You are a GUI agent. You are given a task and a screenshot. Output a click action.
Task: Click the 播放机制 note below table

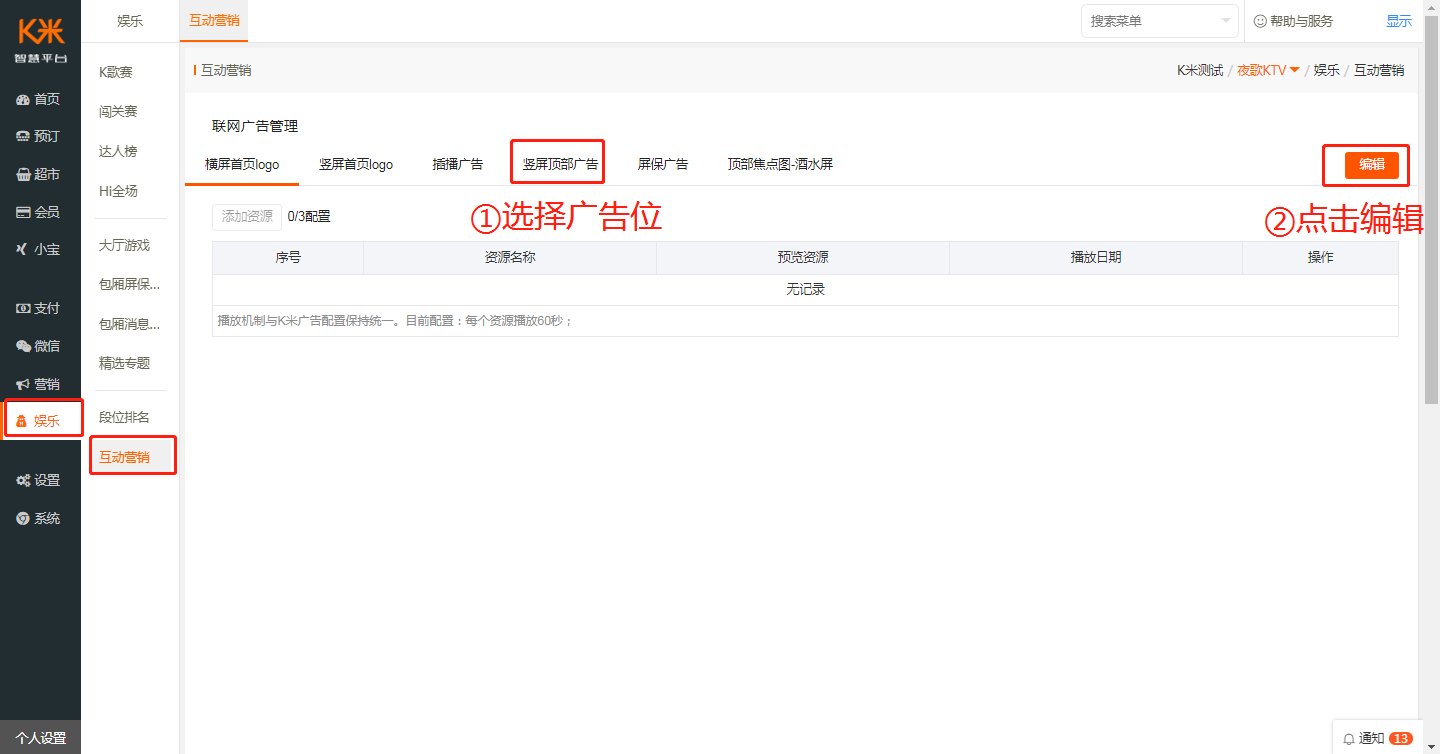coord(395,321)
